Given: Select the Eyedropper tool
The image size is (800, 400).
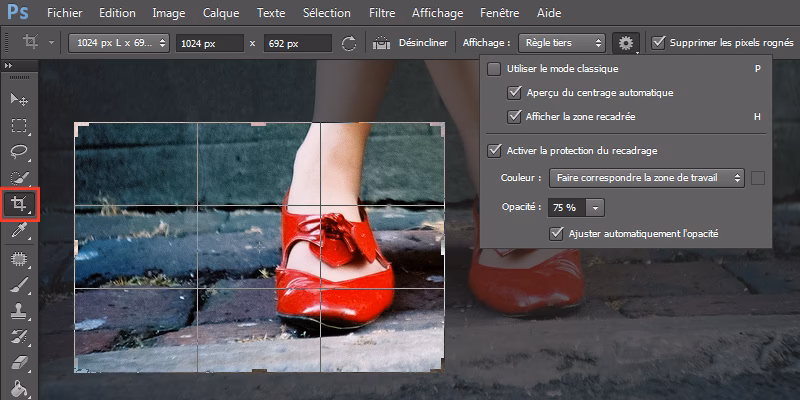Looking at the screenshot, I should [19, 231].
